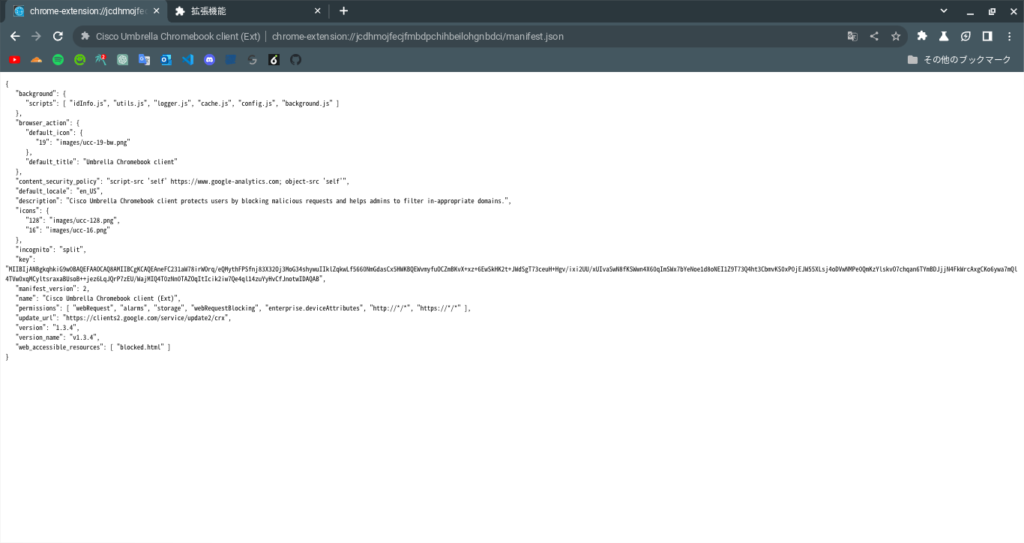Viewport: 1024px width, 543px height.
Task: Close the chrome-extension manifest tab
Action: coord(154,11)
